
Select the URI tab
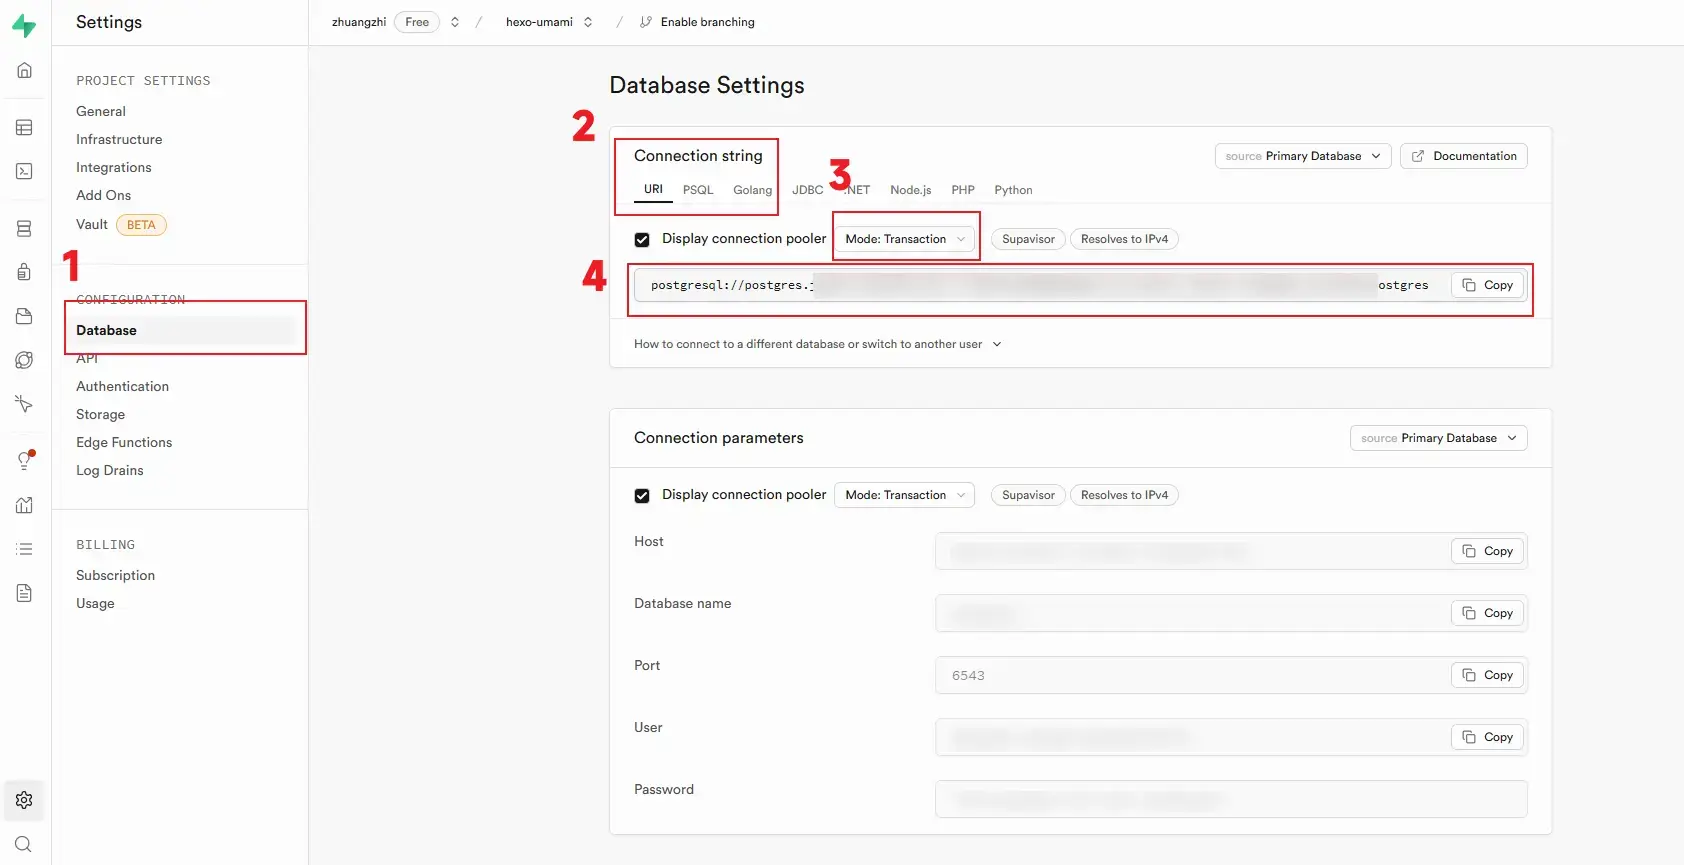[653, 189]
